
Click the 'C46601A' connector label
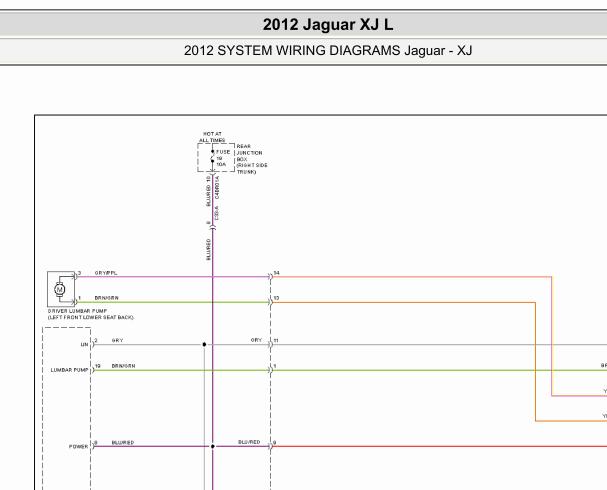pos(217,188)
